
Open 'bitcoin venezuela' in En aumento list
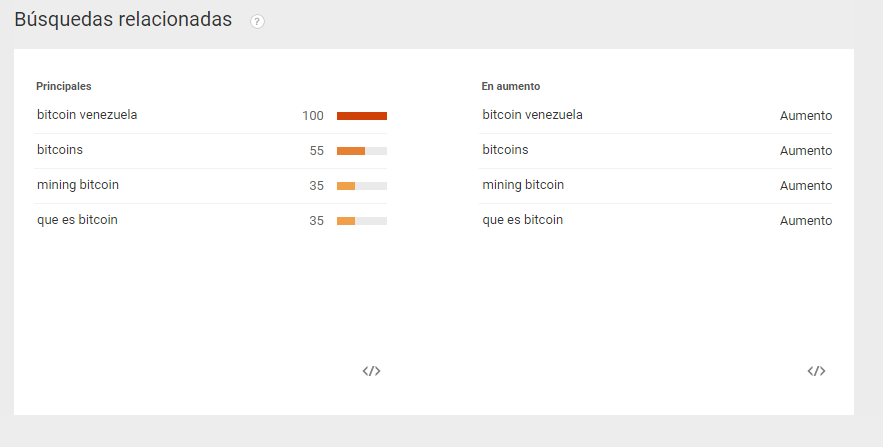pos(533,115)
